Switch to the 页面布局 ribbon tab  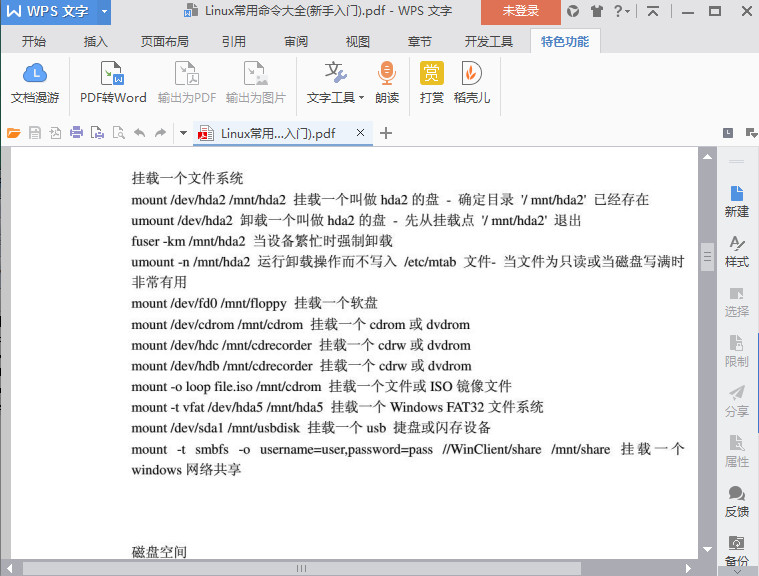pos(165,42)
